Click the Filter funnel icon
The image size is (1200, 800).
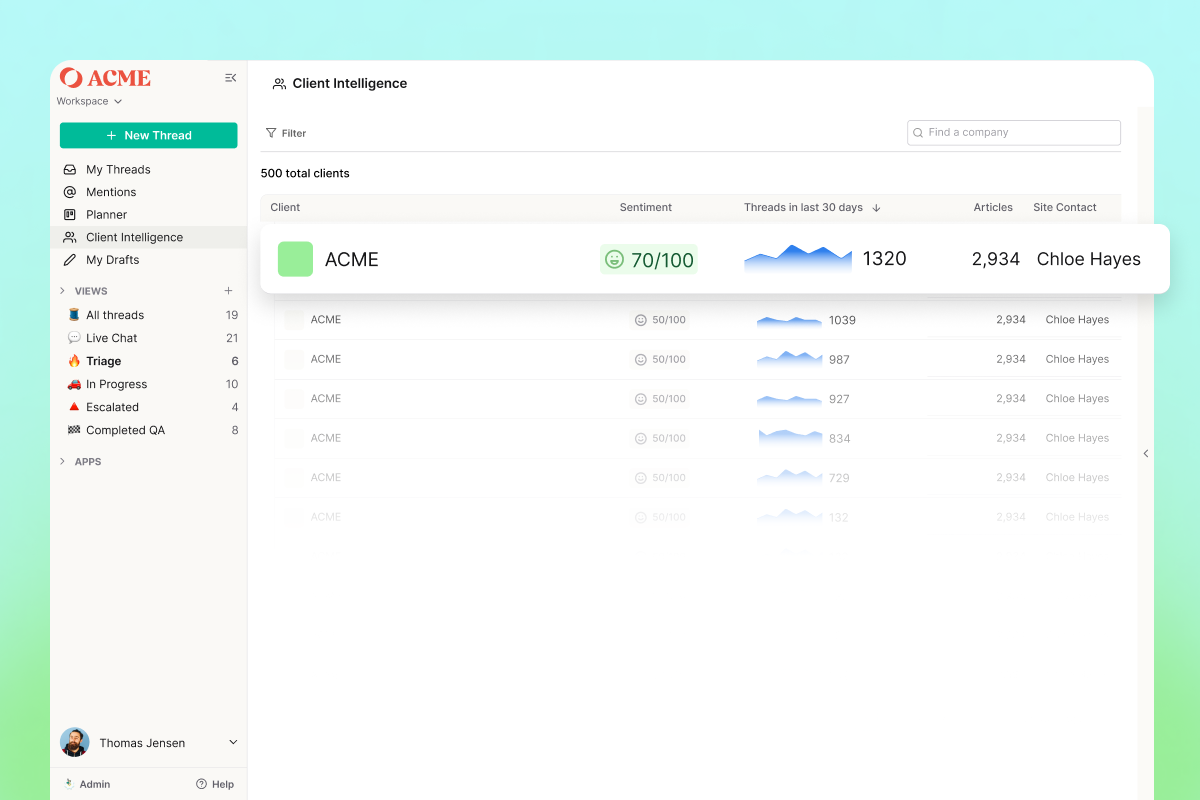click(x=271, y=133)
